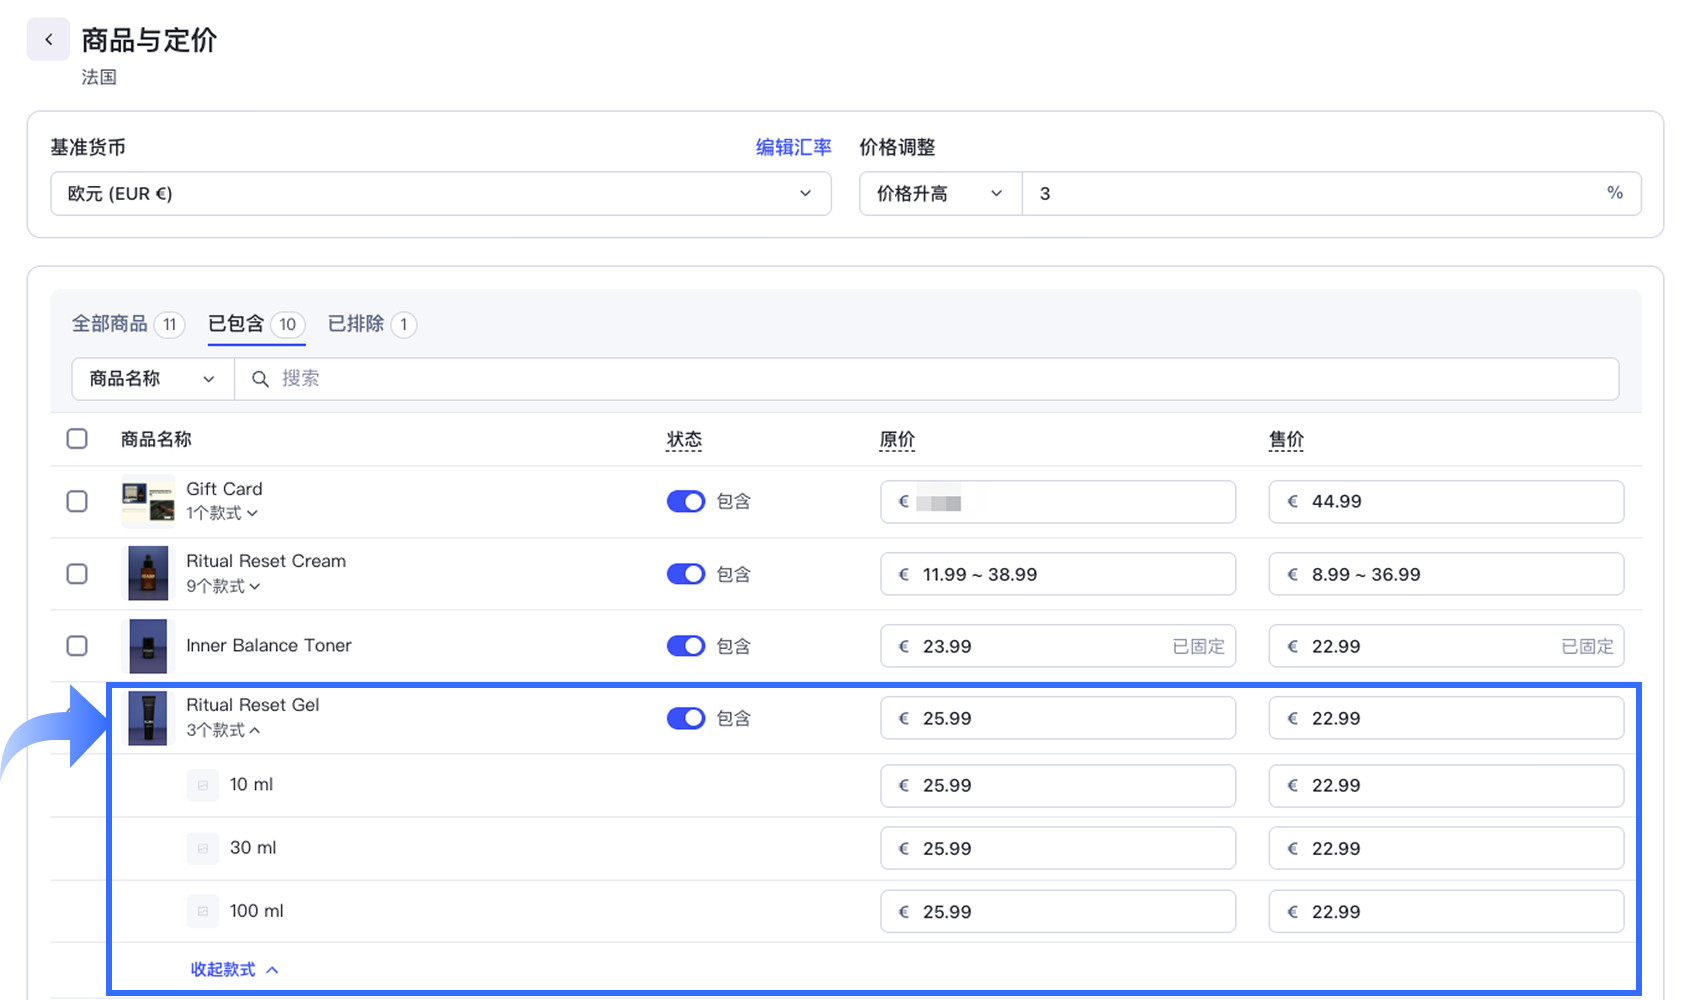
Task: Click the Gift Card product thumbnail
Action: click(148, 501)
